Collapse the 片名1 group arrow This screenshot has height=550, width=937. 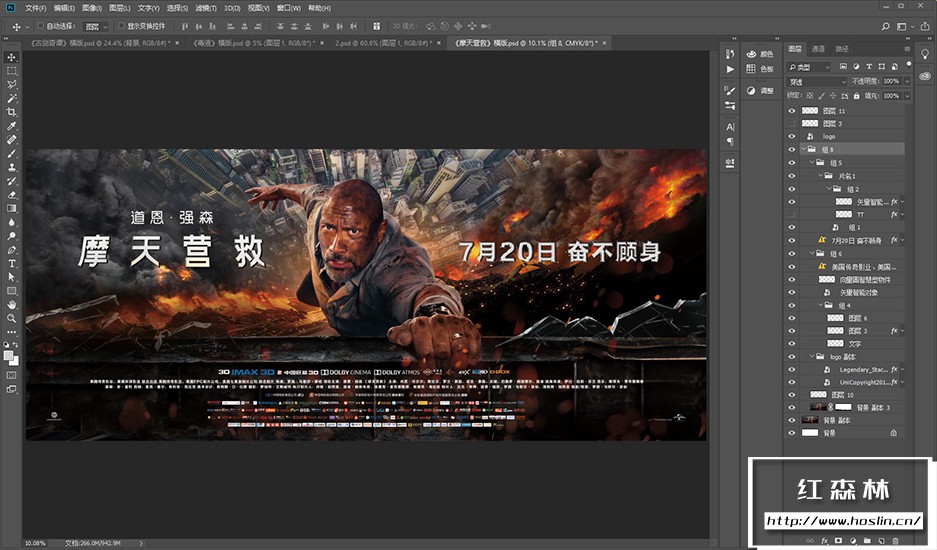(820, 176)
